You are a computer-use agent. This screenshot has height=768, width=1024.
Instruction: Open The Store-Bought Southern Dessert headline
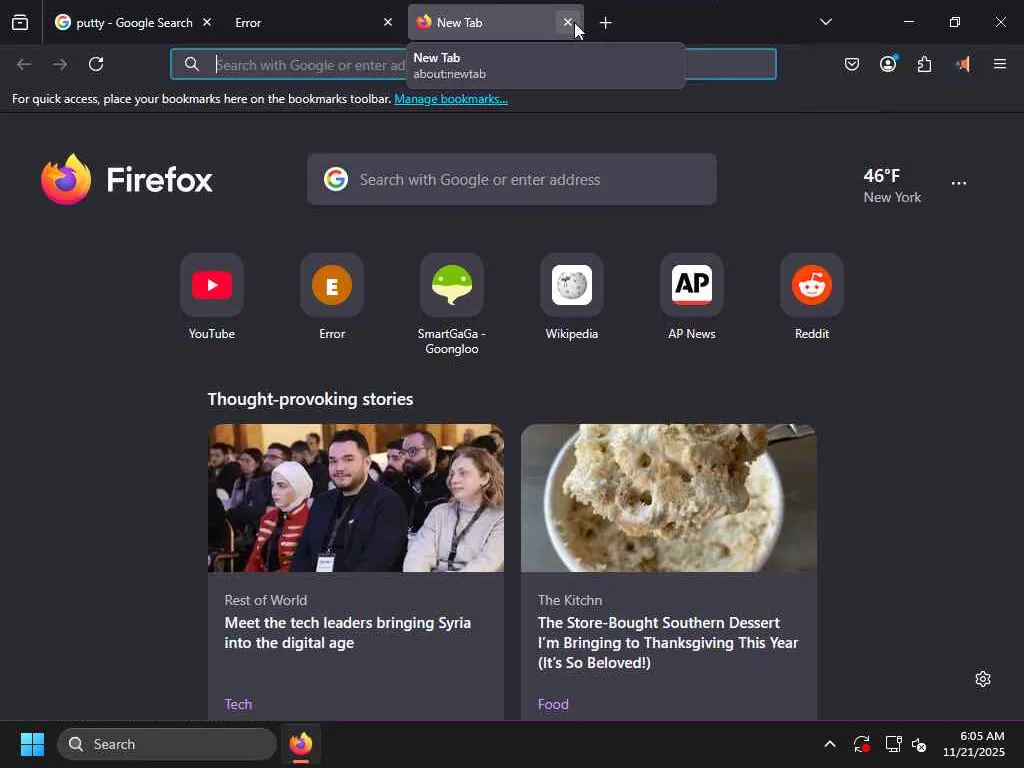667,643
